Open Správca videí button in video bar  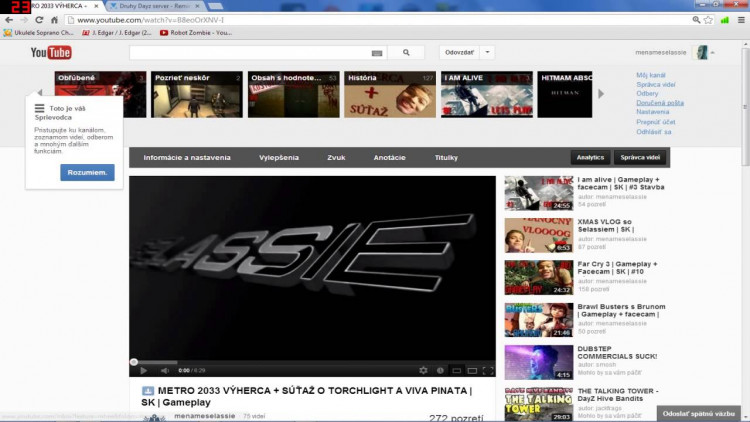(640, 157)
